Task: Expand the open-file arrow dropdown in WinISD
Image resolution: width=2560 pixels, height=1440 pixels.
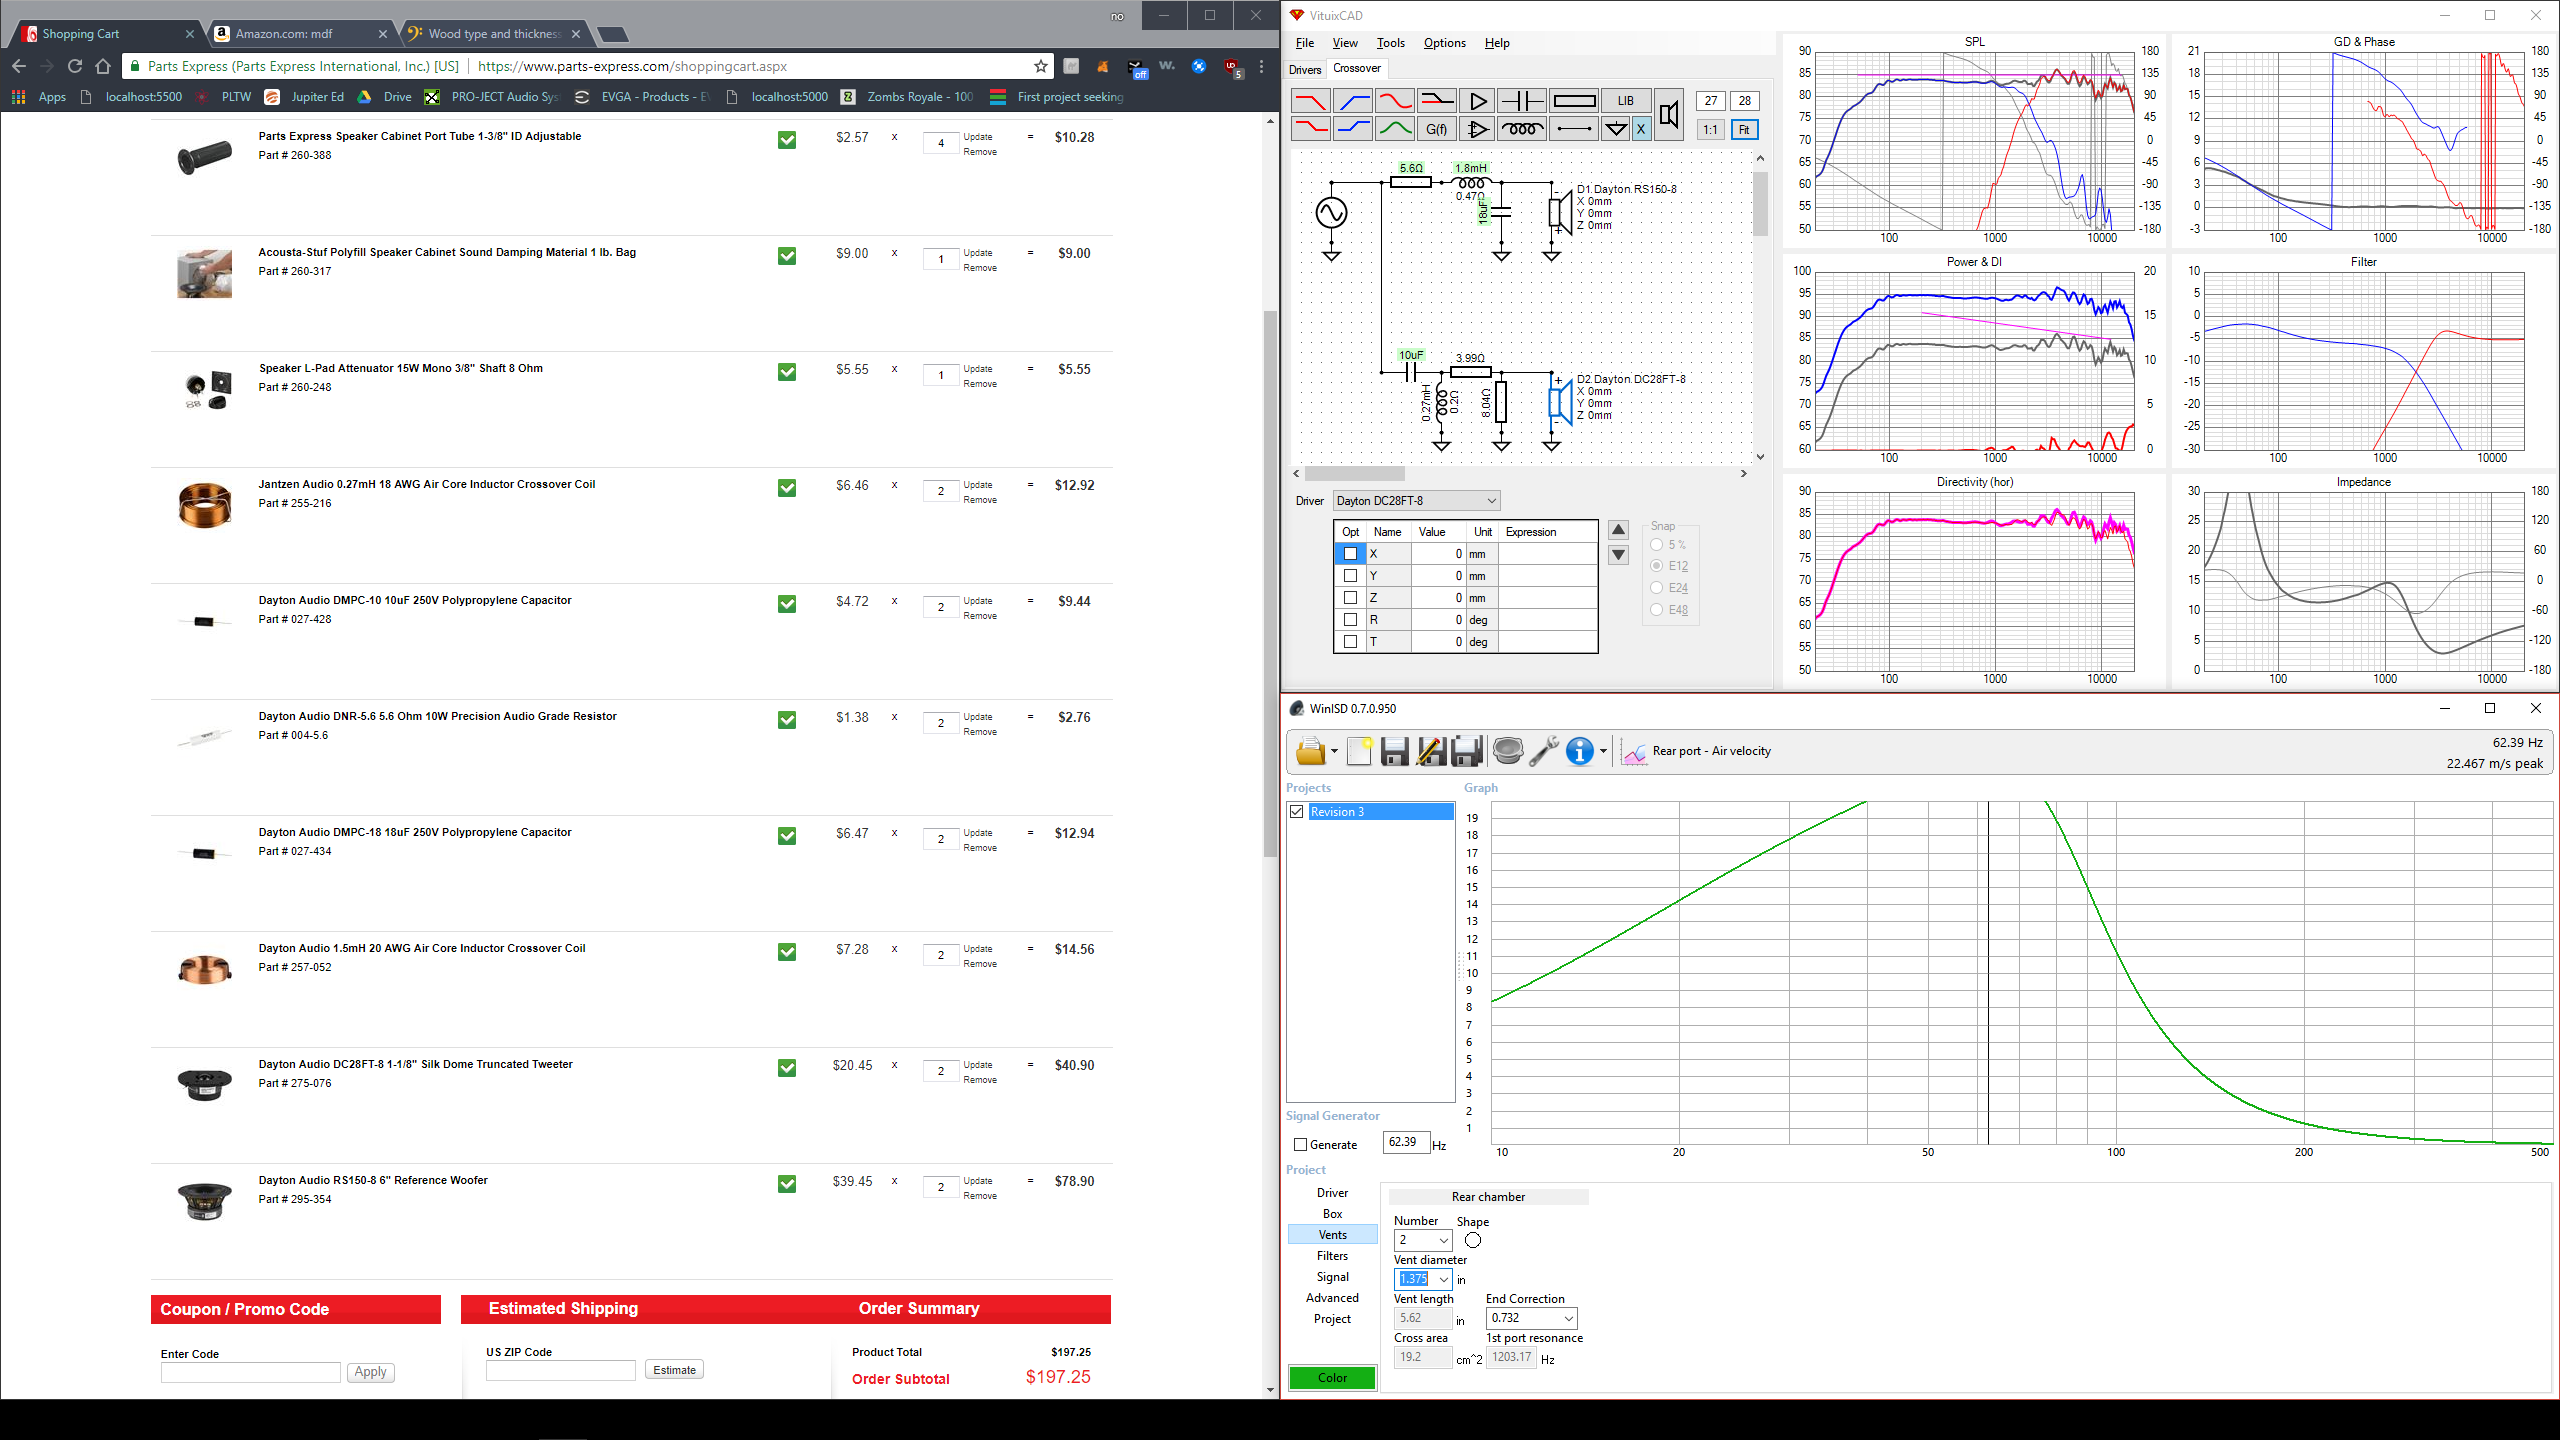Action: [x=1334, y=752]
